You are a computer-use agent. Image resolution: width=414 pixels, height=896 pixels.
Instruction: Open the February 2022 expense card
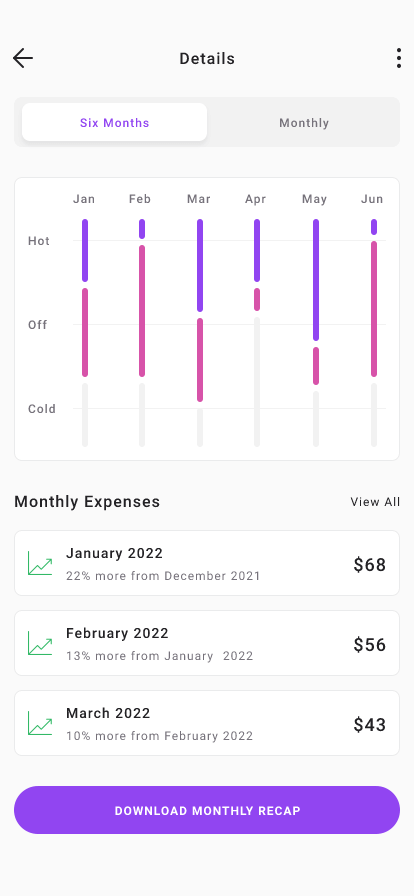point(207,643)
